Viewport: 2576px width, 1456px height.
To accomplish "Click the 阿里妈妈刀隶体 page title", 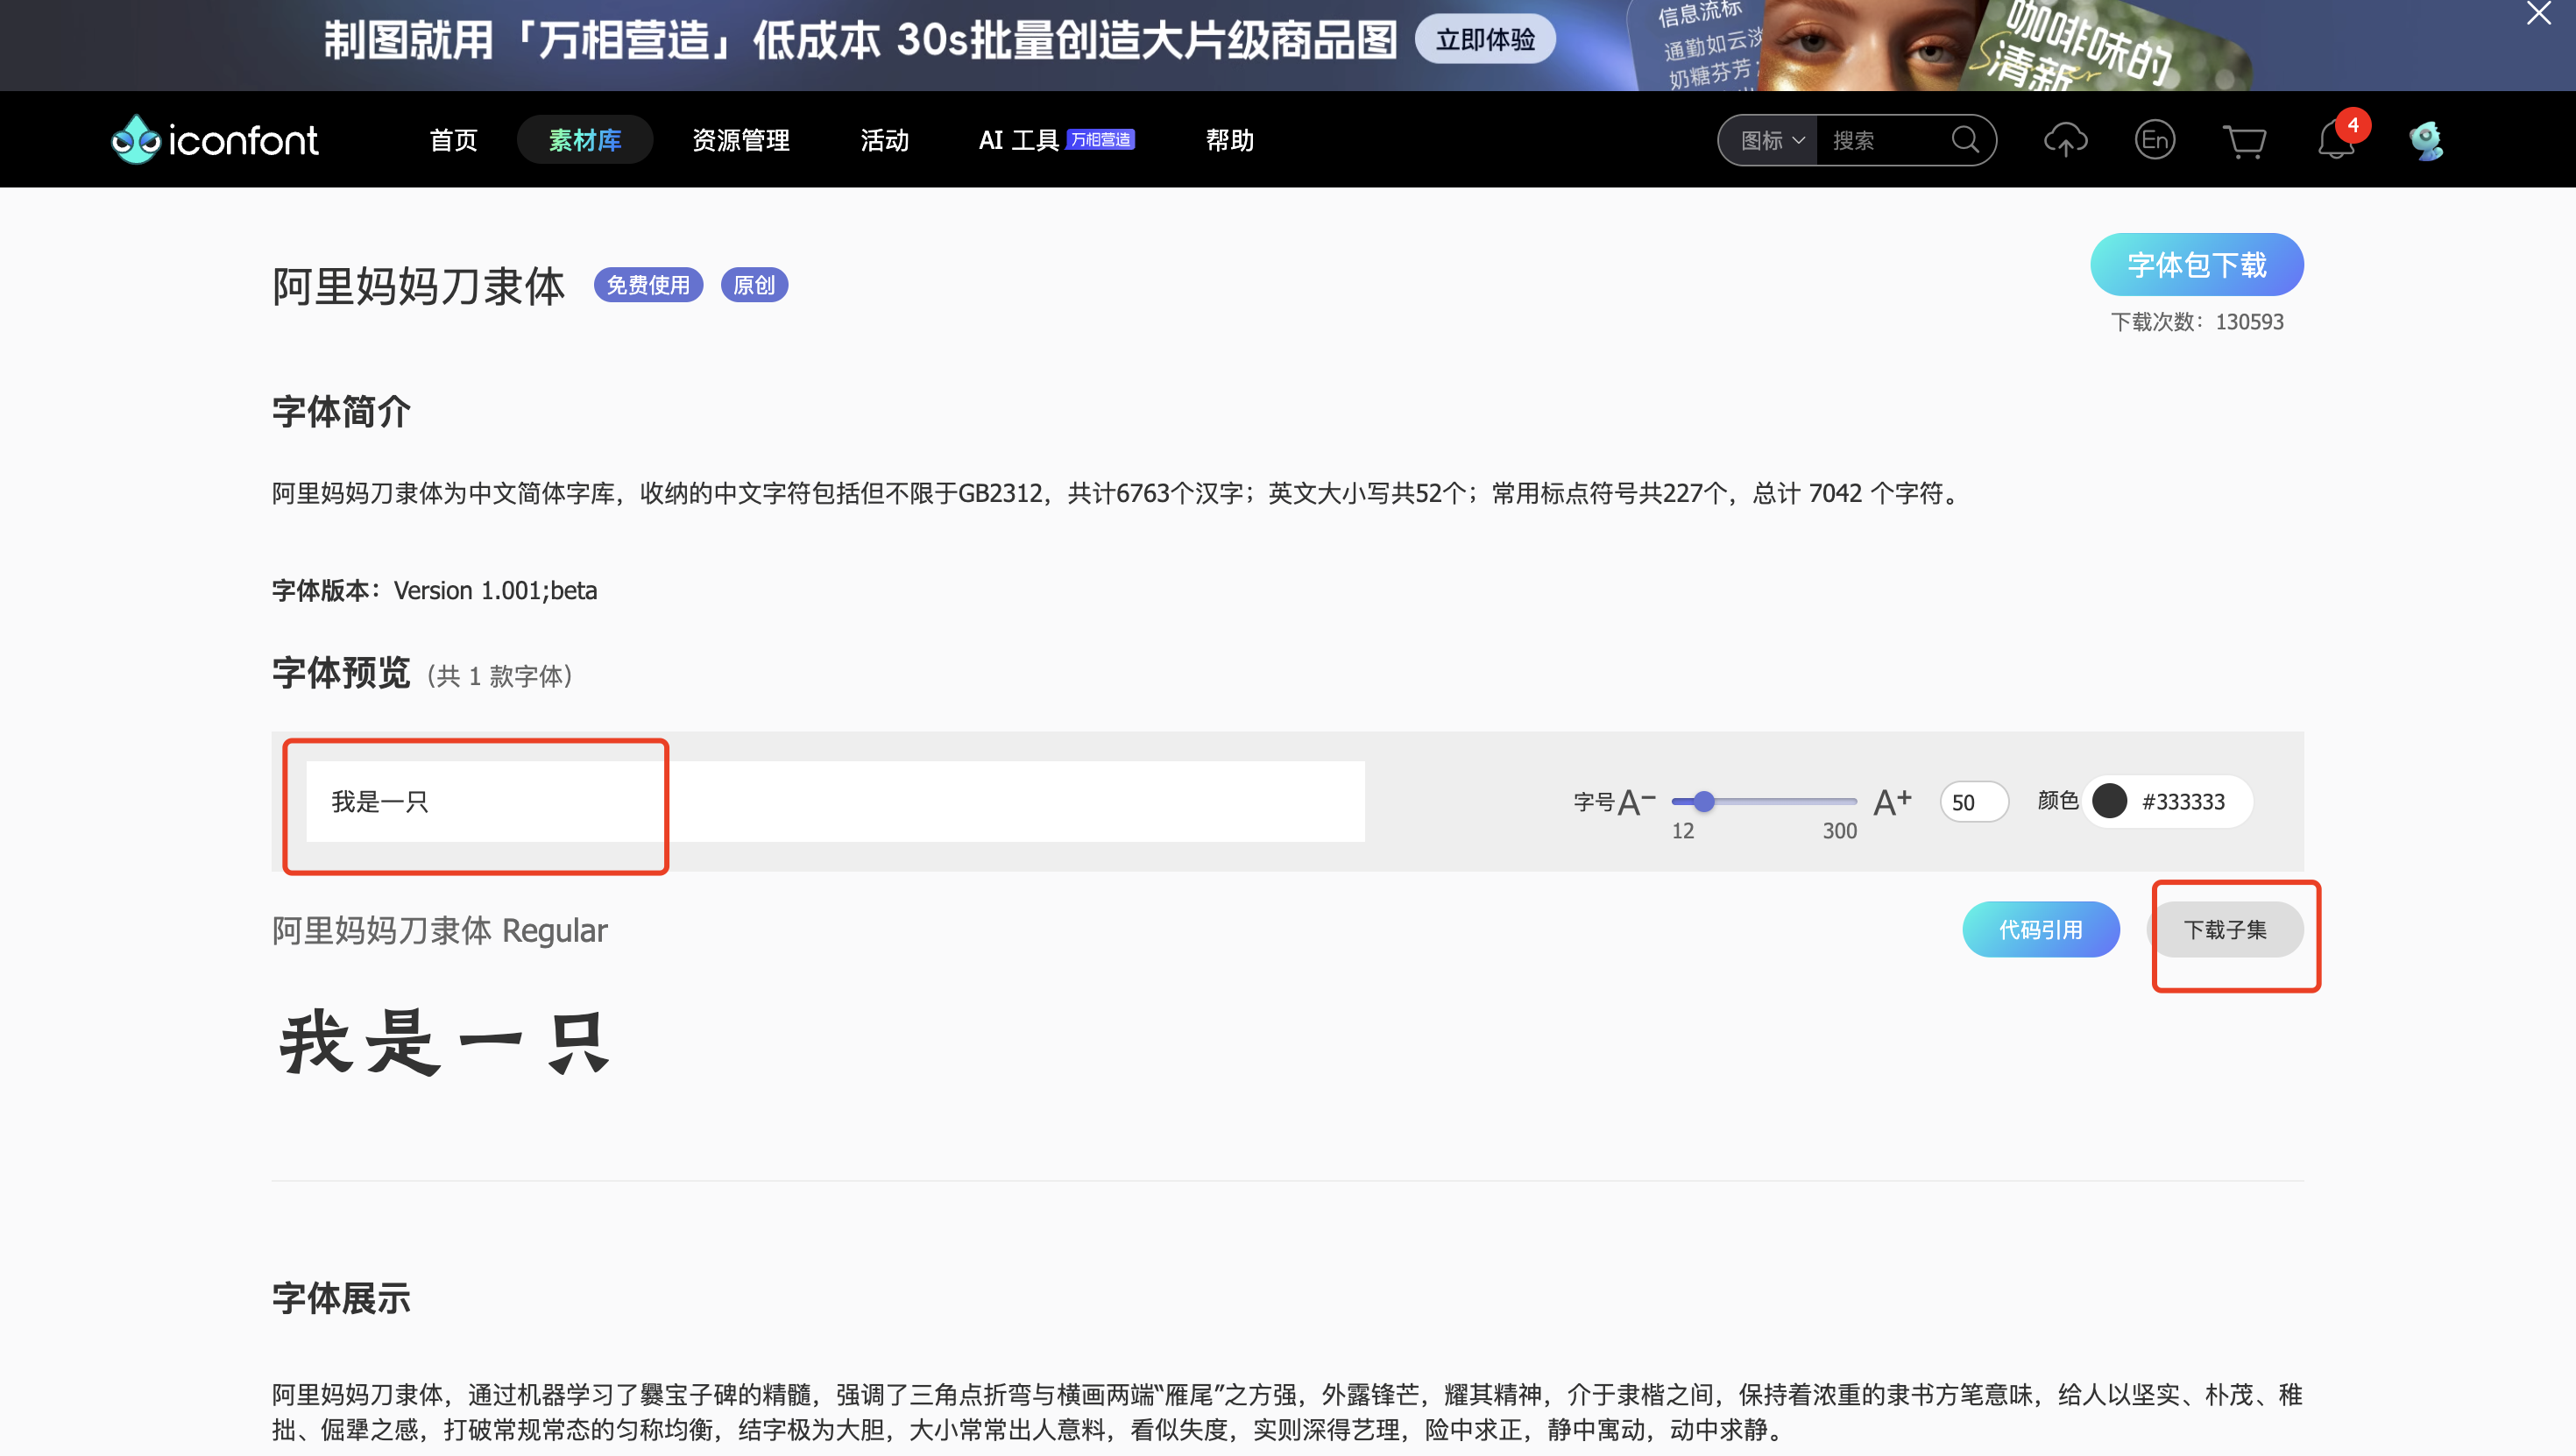I will [419, 287].
